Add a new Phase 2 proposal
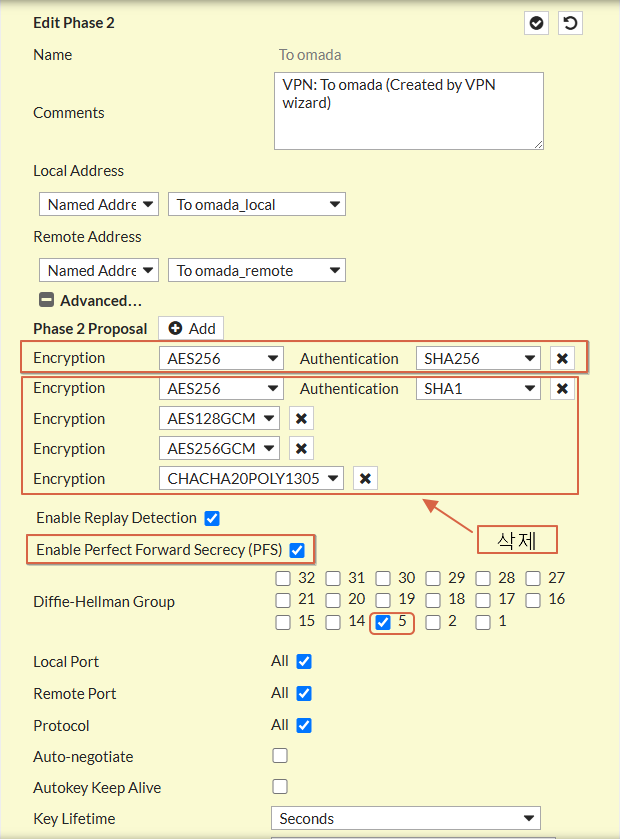The image size is (620, 839). pyautogui.click(x=191, y=328)
